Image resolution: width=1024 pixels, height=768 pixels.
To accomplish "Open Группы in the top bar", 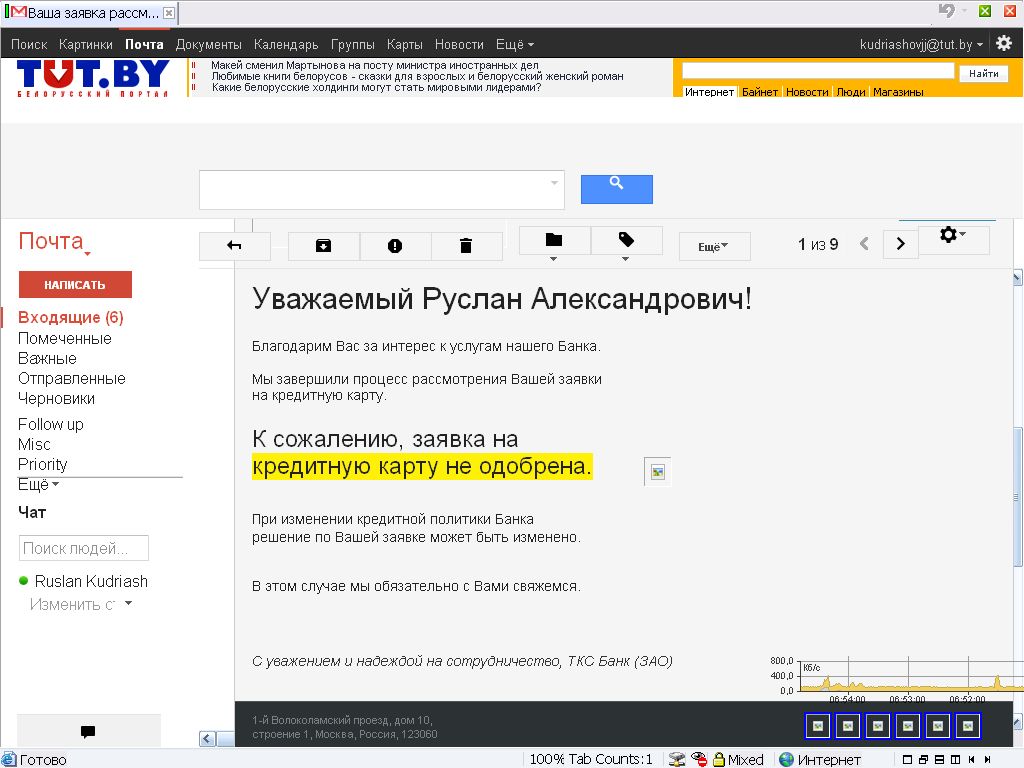I will tap(353, 44).
